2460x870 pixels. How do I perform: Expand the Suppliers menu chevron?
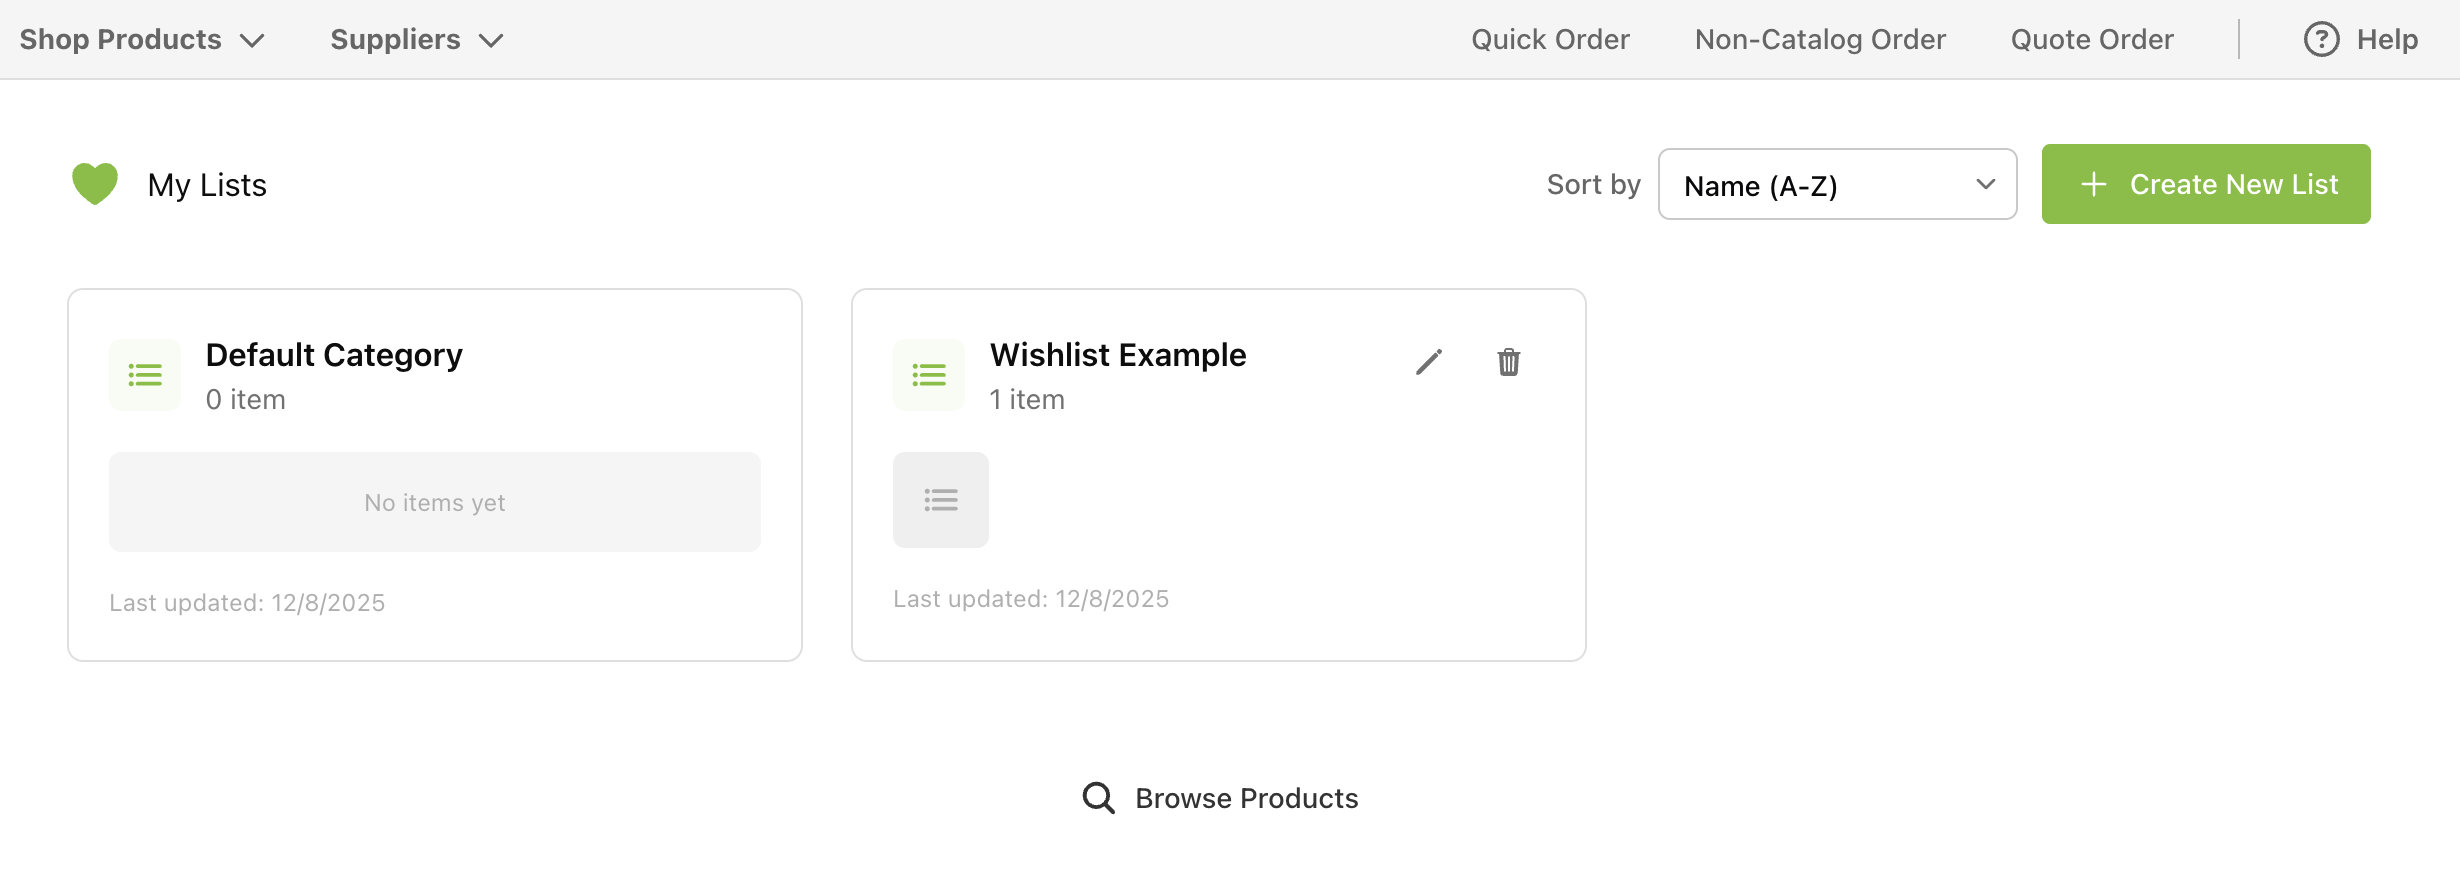(491, 41)
